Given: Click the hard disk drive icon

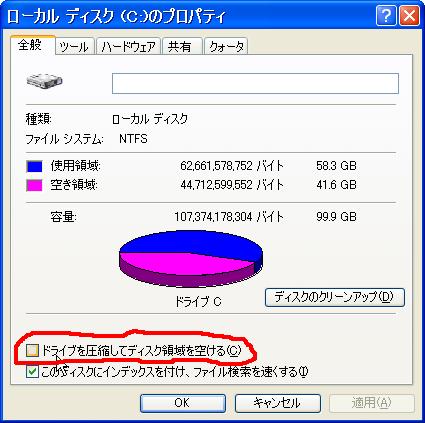Looking at the screenshot, I should [x=44, y=81].
